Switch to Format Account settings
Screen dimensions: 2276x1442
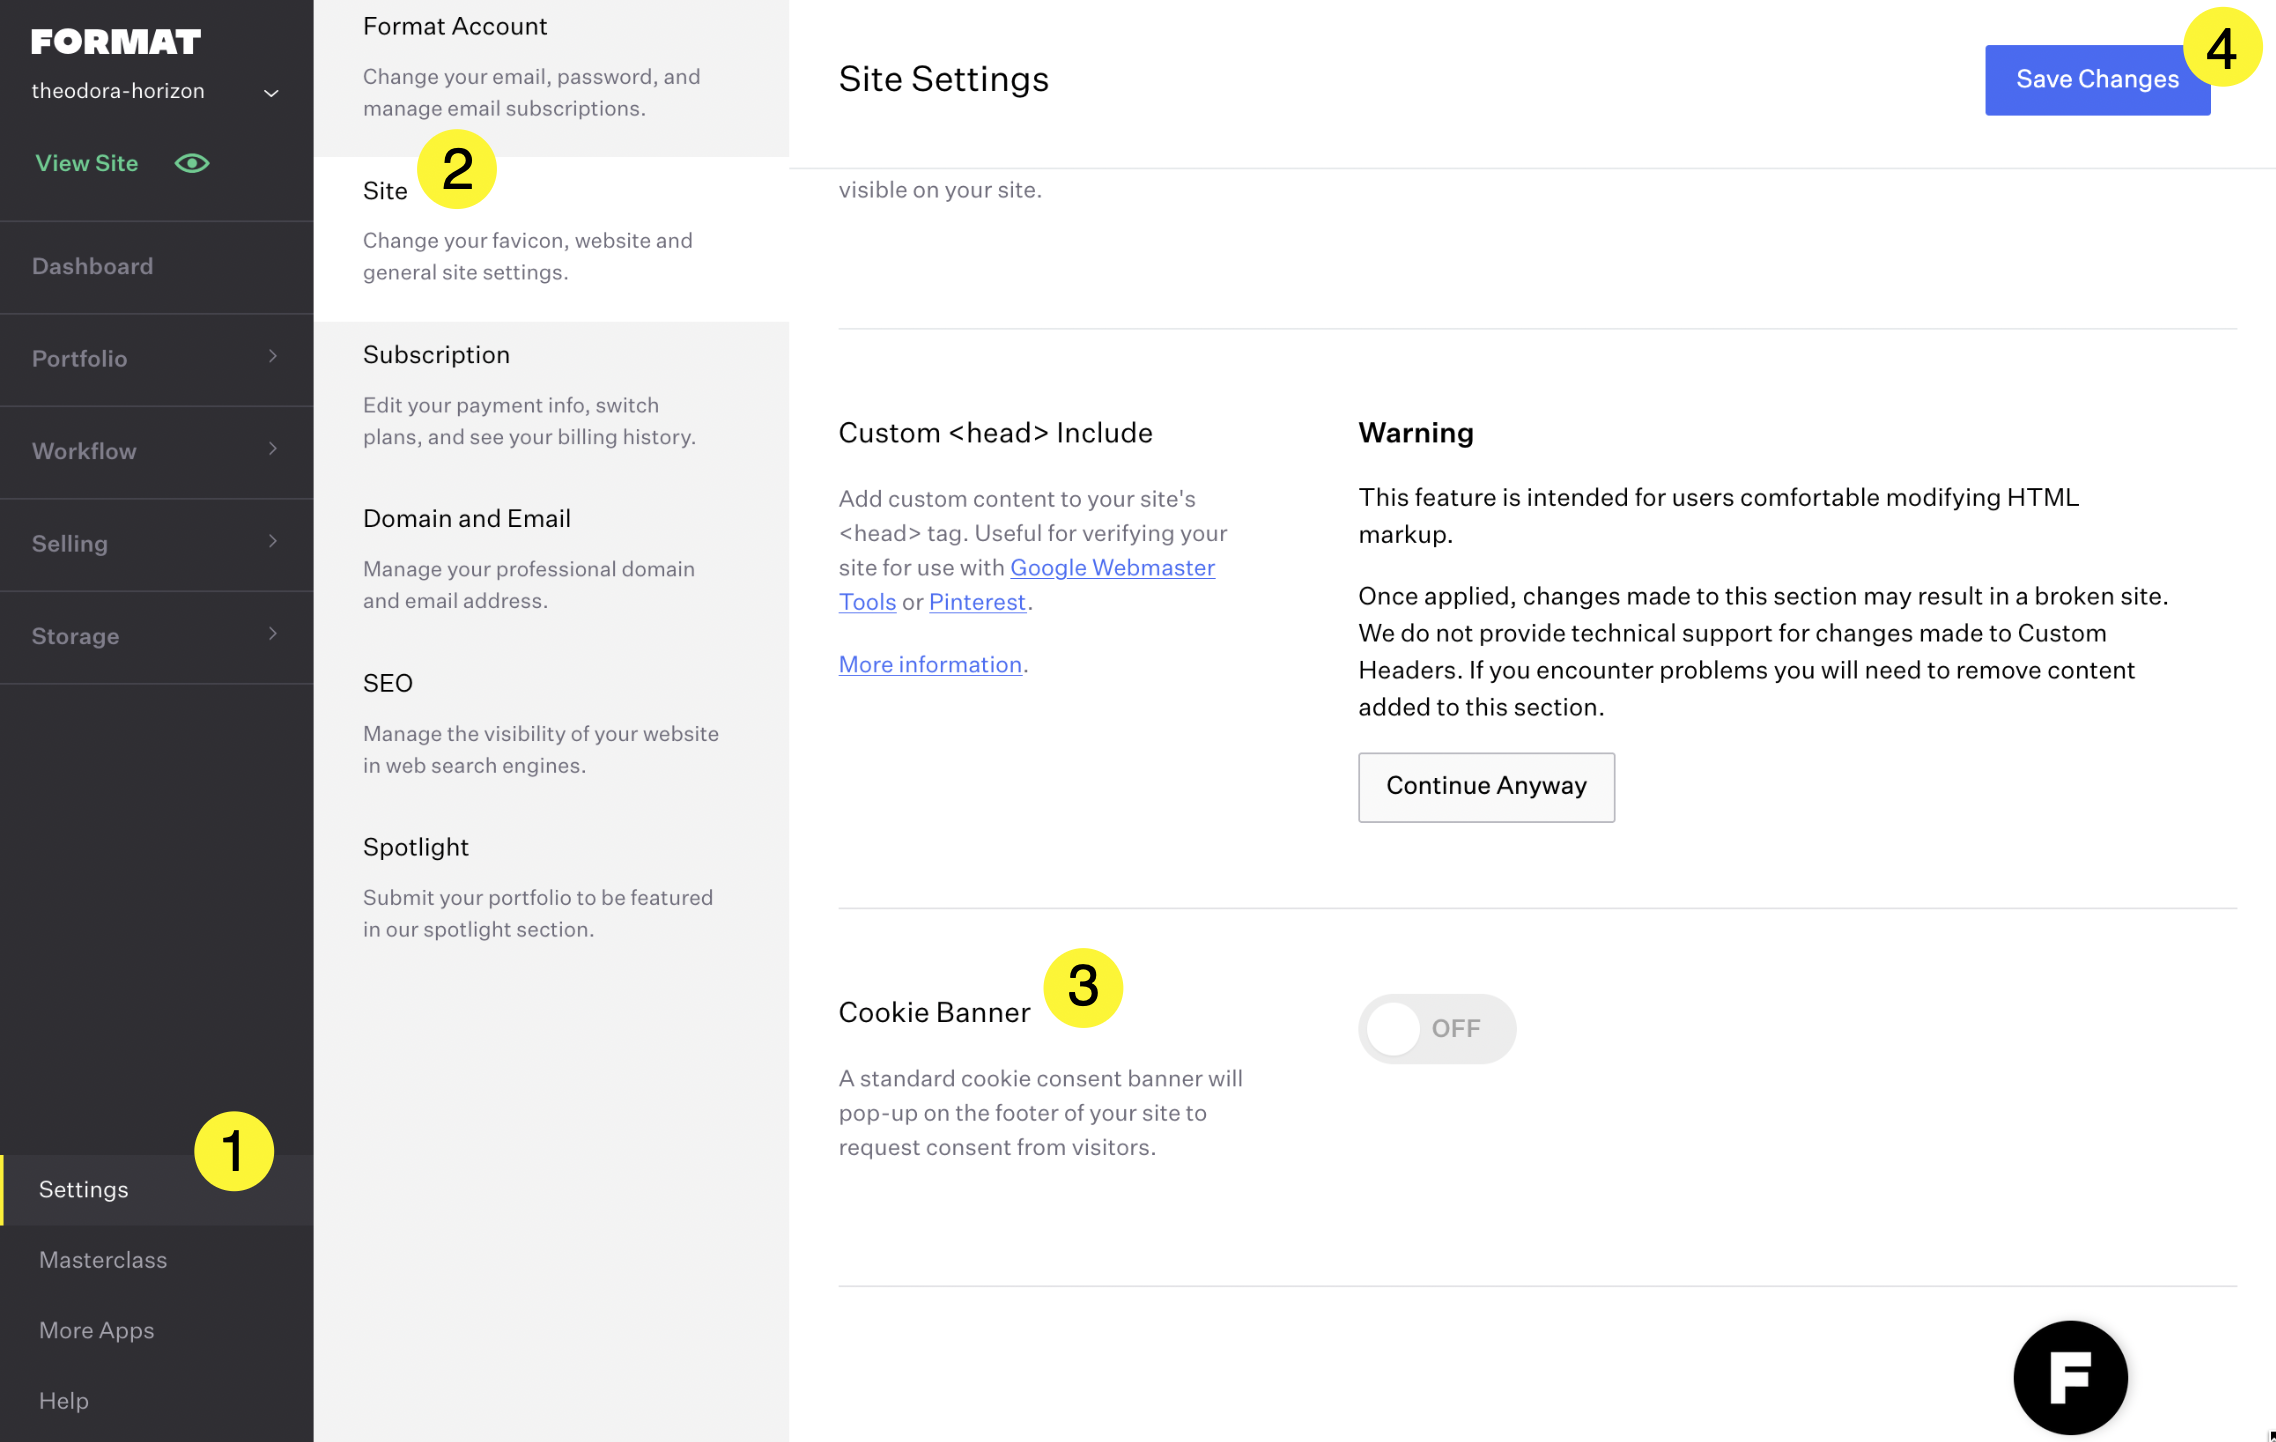coord(455,26)
